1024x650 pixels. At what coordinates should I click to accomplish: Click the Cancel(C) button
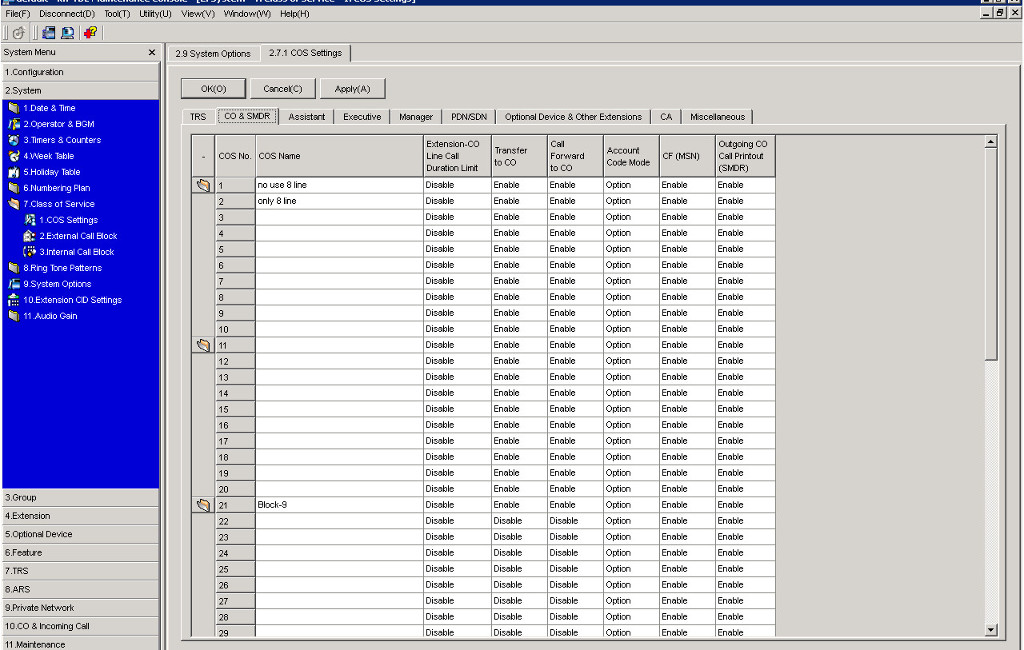point(283,89)
